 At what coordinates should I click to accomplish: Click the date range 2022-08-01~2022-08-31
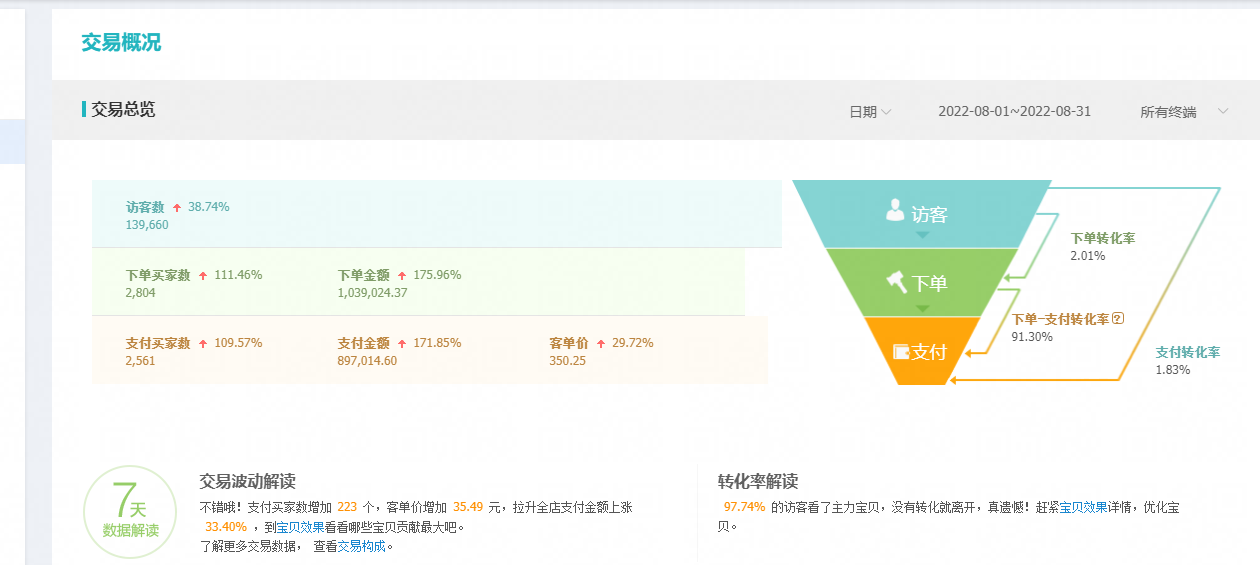pyautogui.click(x=1014, y=111)
